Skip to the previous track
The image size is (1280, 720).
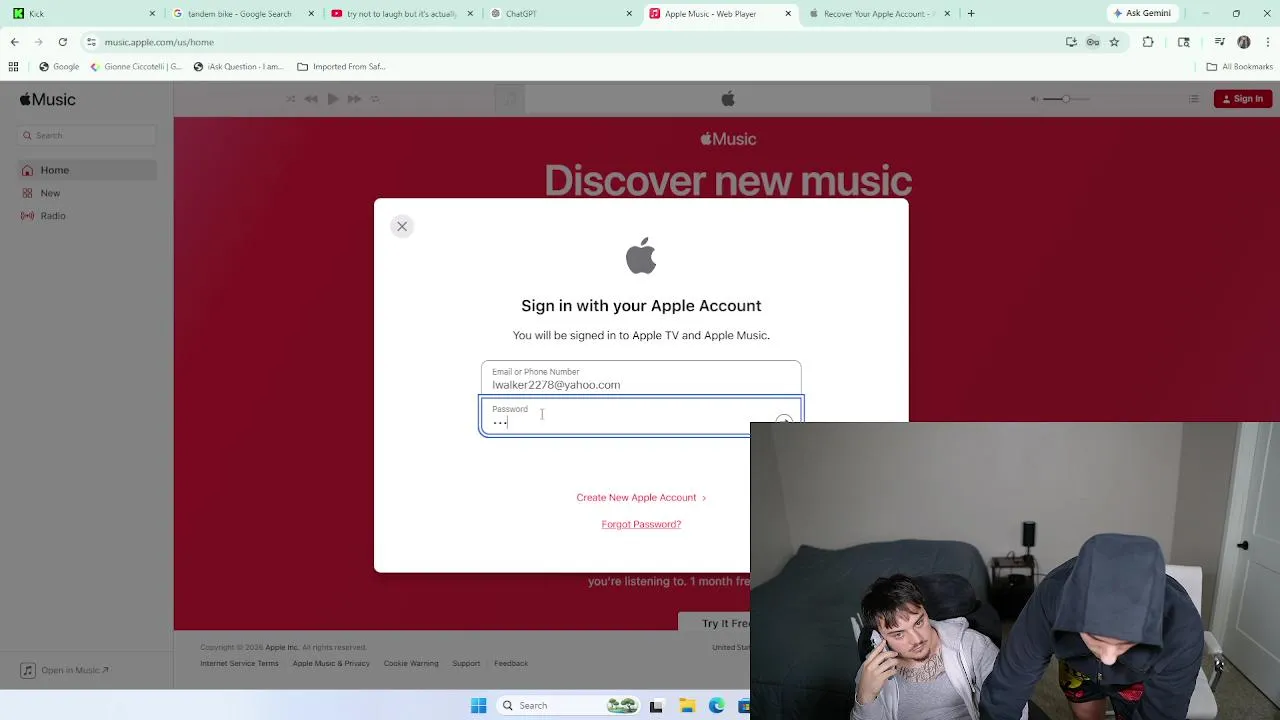coord(311,99)
